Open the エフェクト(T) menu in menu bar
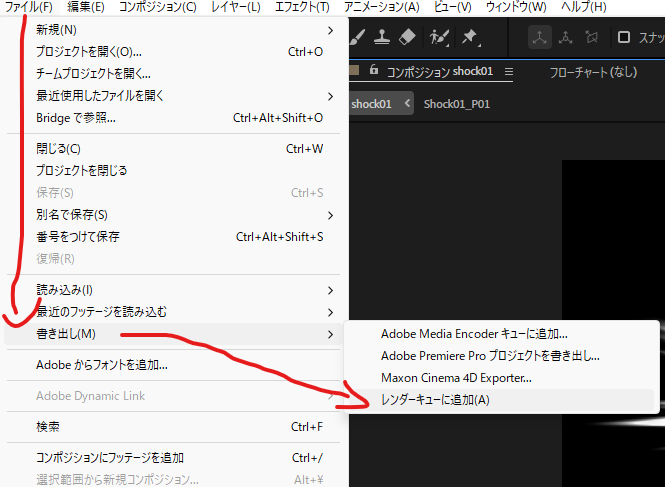665x487 pixels. 302,7
